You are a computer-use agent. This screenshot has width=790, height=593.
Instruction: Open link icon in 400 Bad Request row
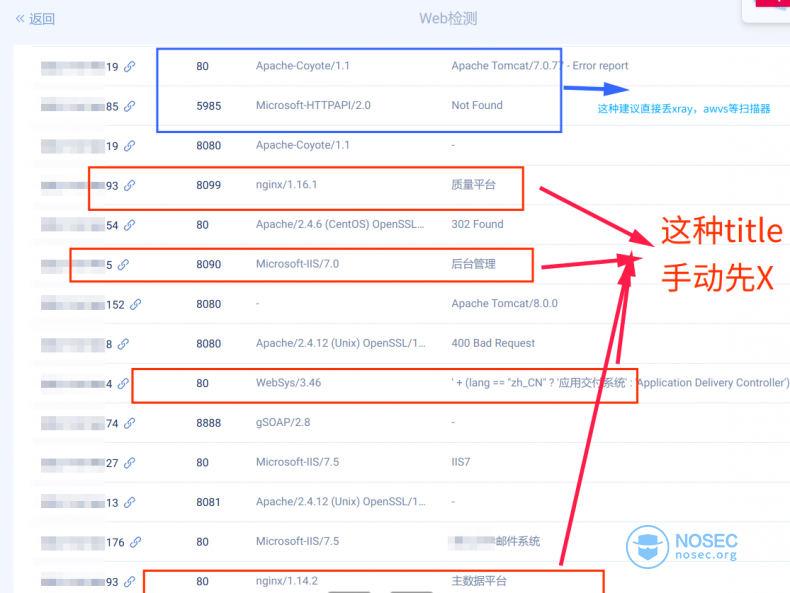click(123, 344)
